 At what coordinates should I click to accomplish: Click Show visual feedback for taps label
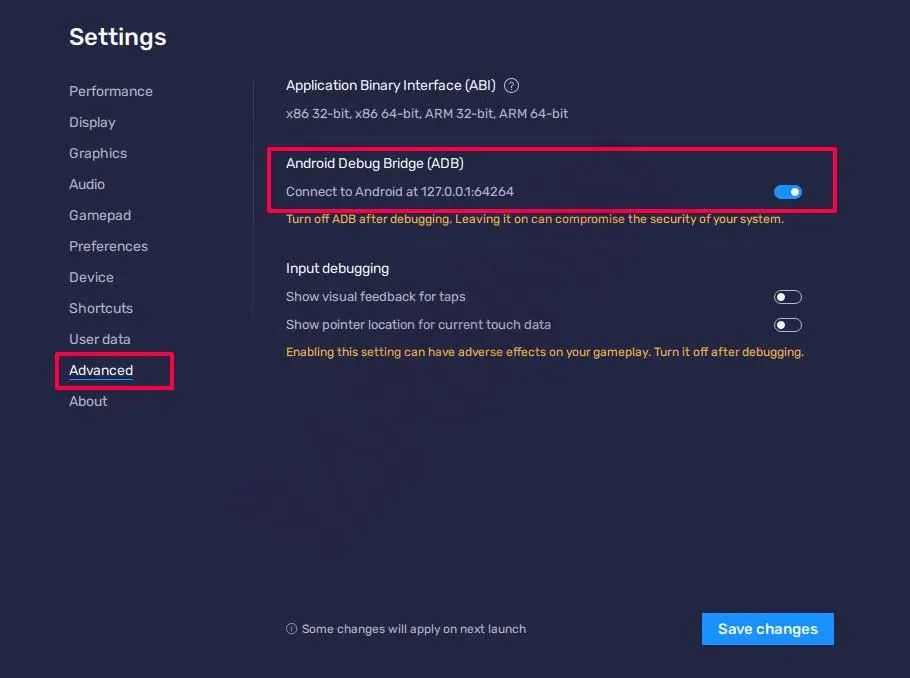pyautogui.click(x=375, y=297)
